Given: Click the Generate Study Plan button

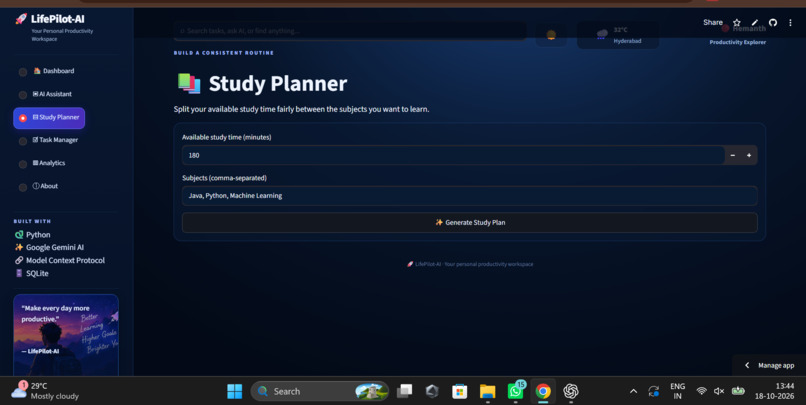Looking at the screenshot, I should (469, 223).
